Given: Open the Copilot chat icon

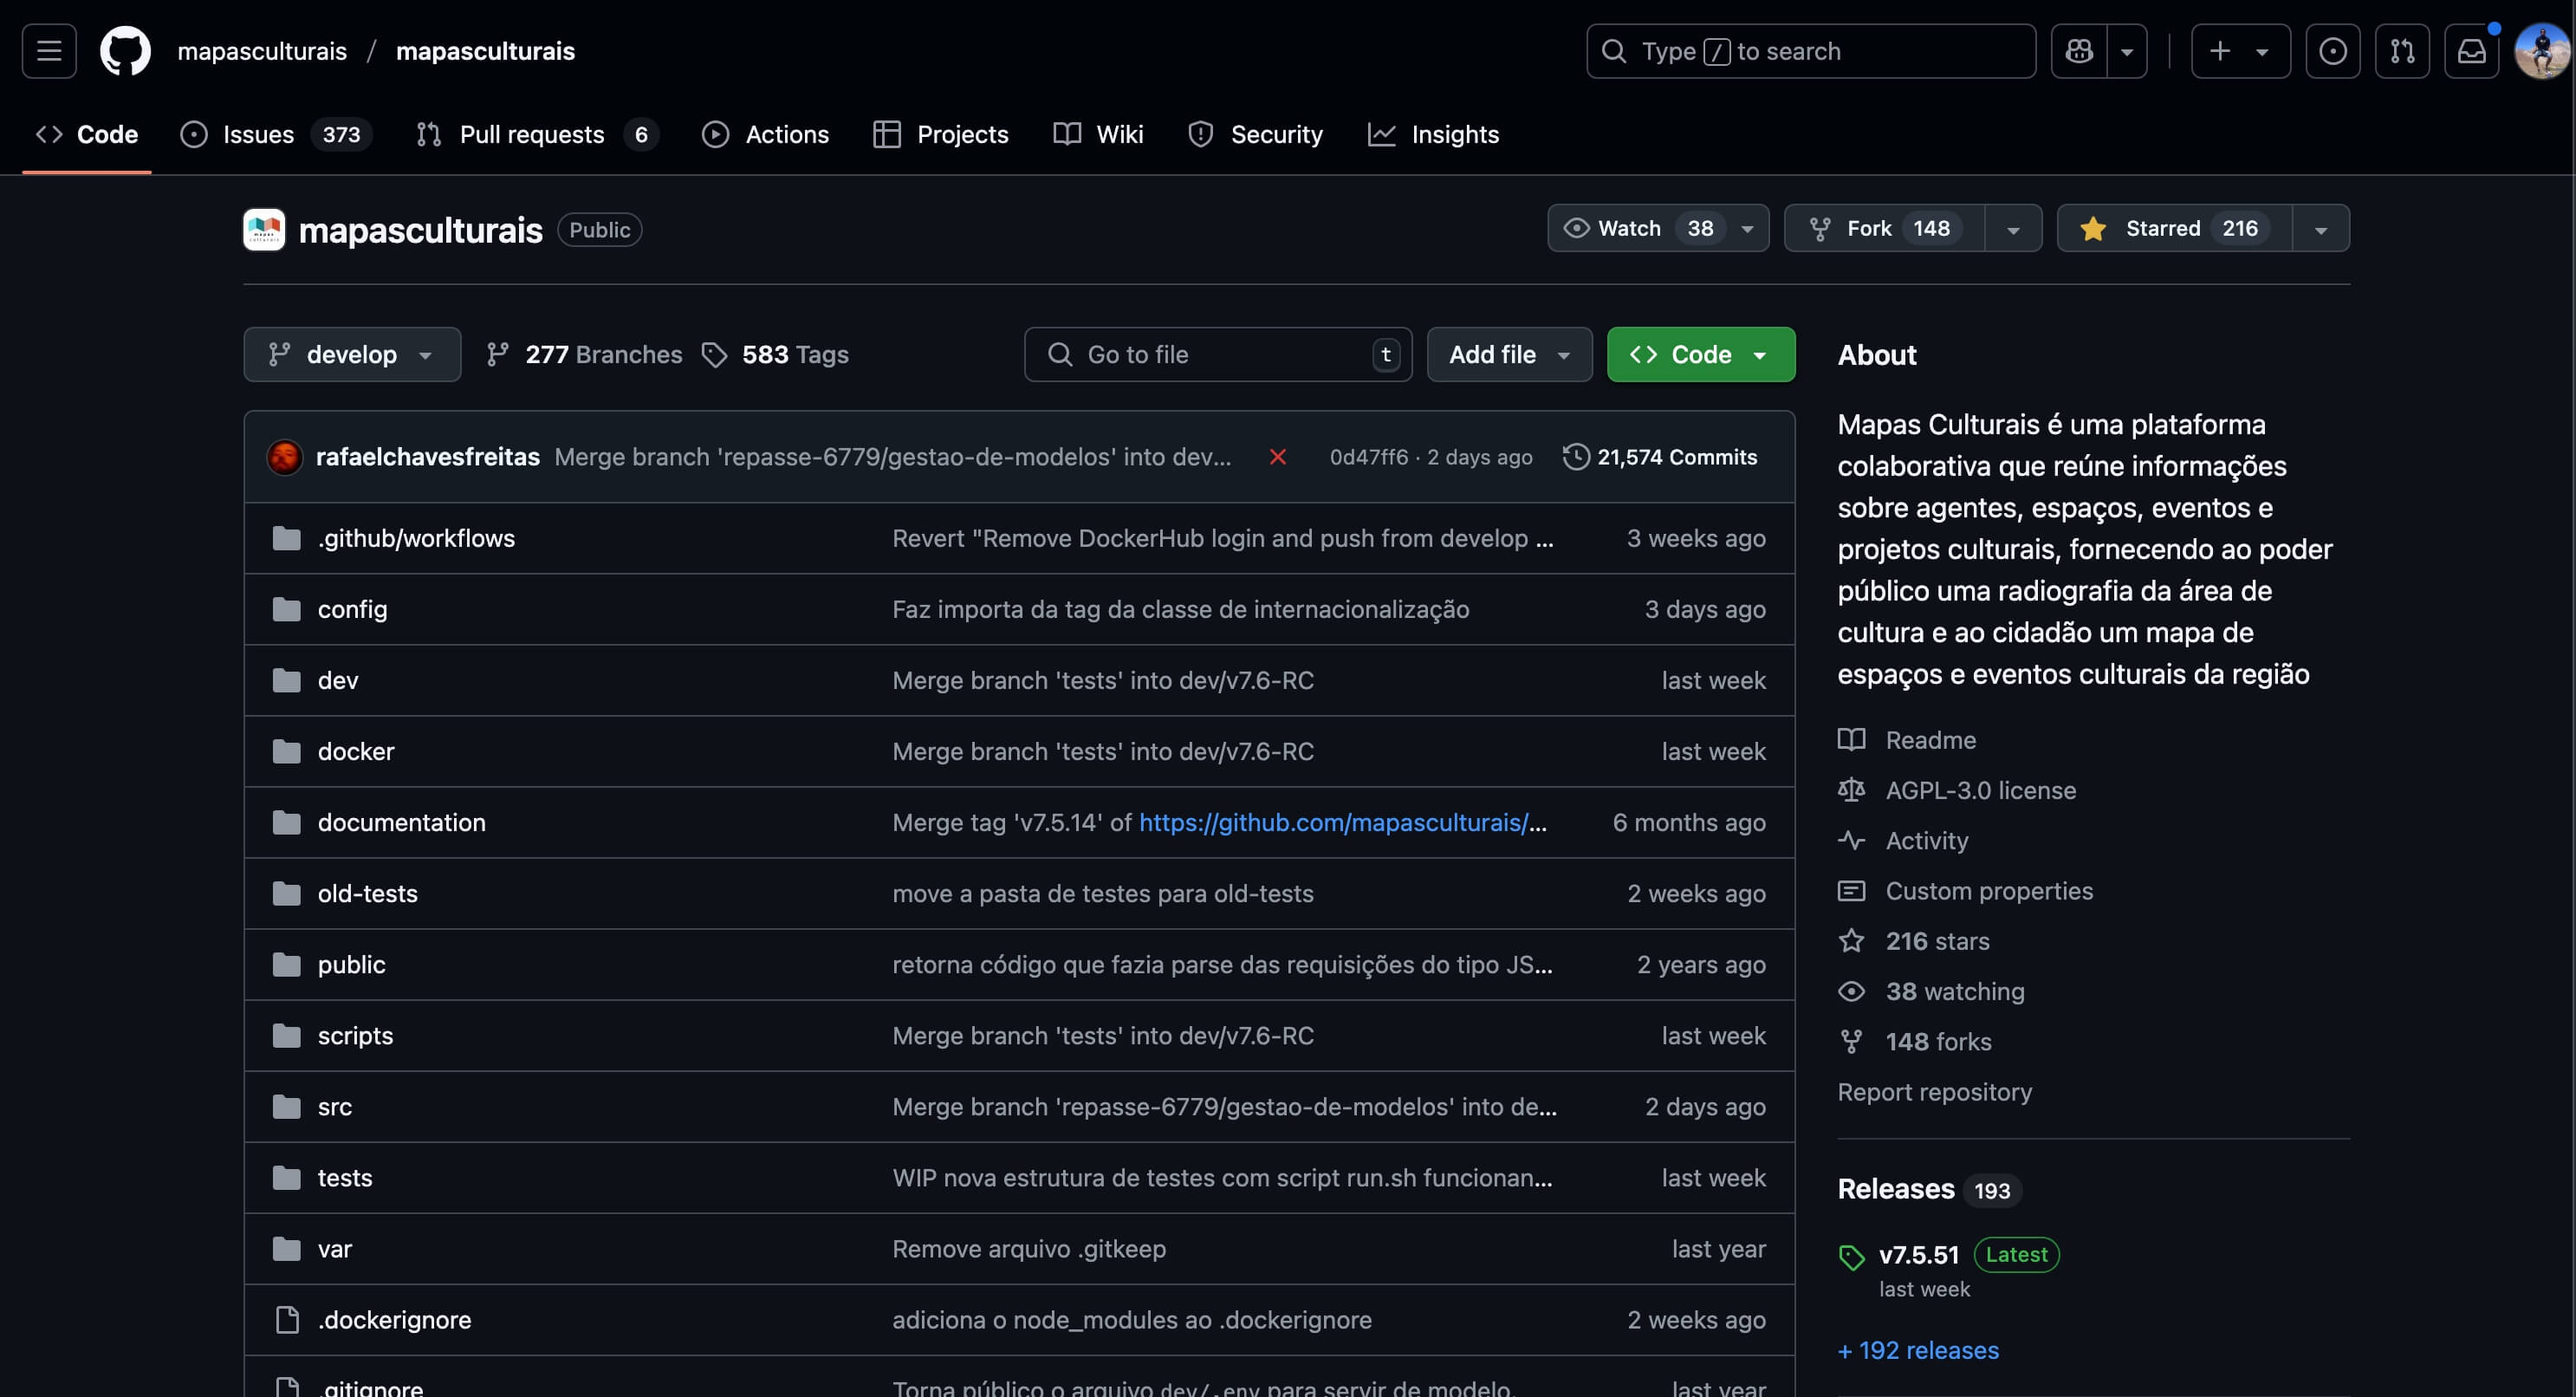Looking at the screenshot, I should [2079, 51].
